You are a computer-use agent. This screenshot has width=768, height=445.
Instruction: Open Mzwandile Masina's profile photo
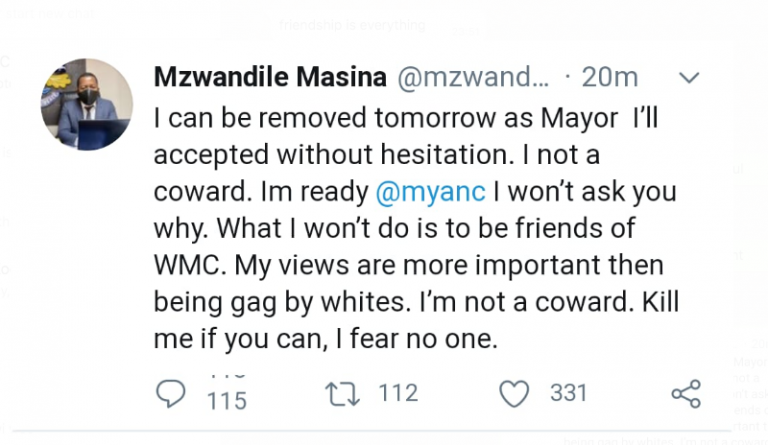point(87,104)
